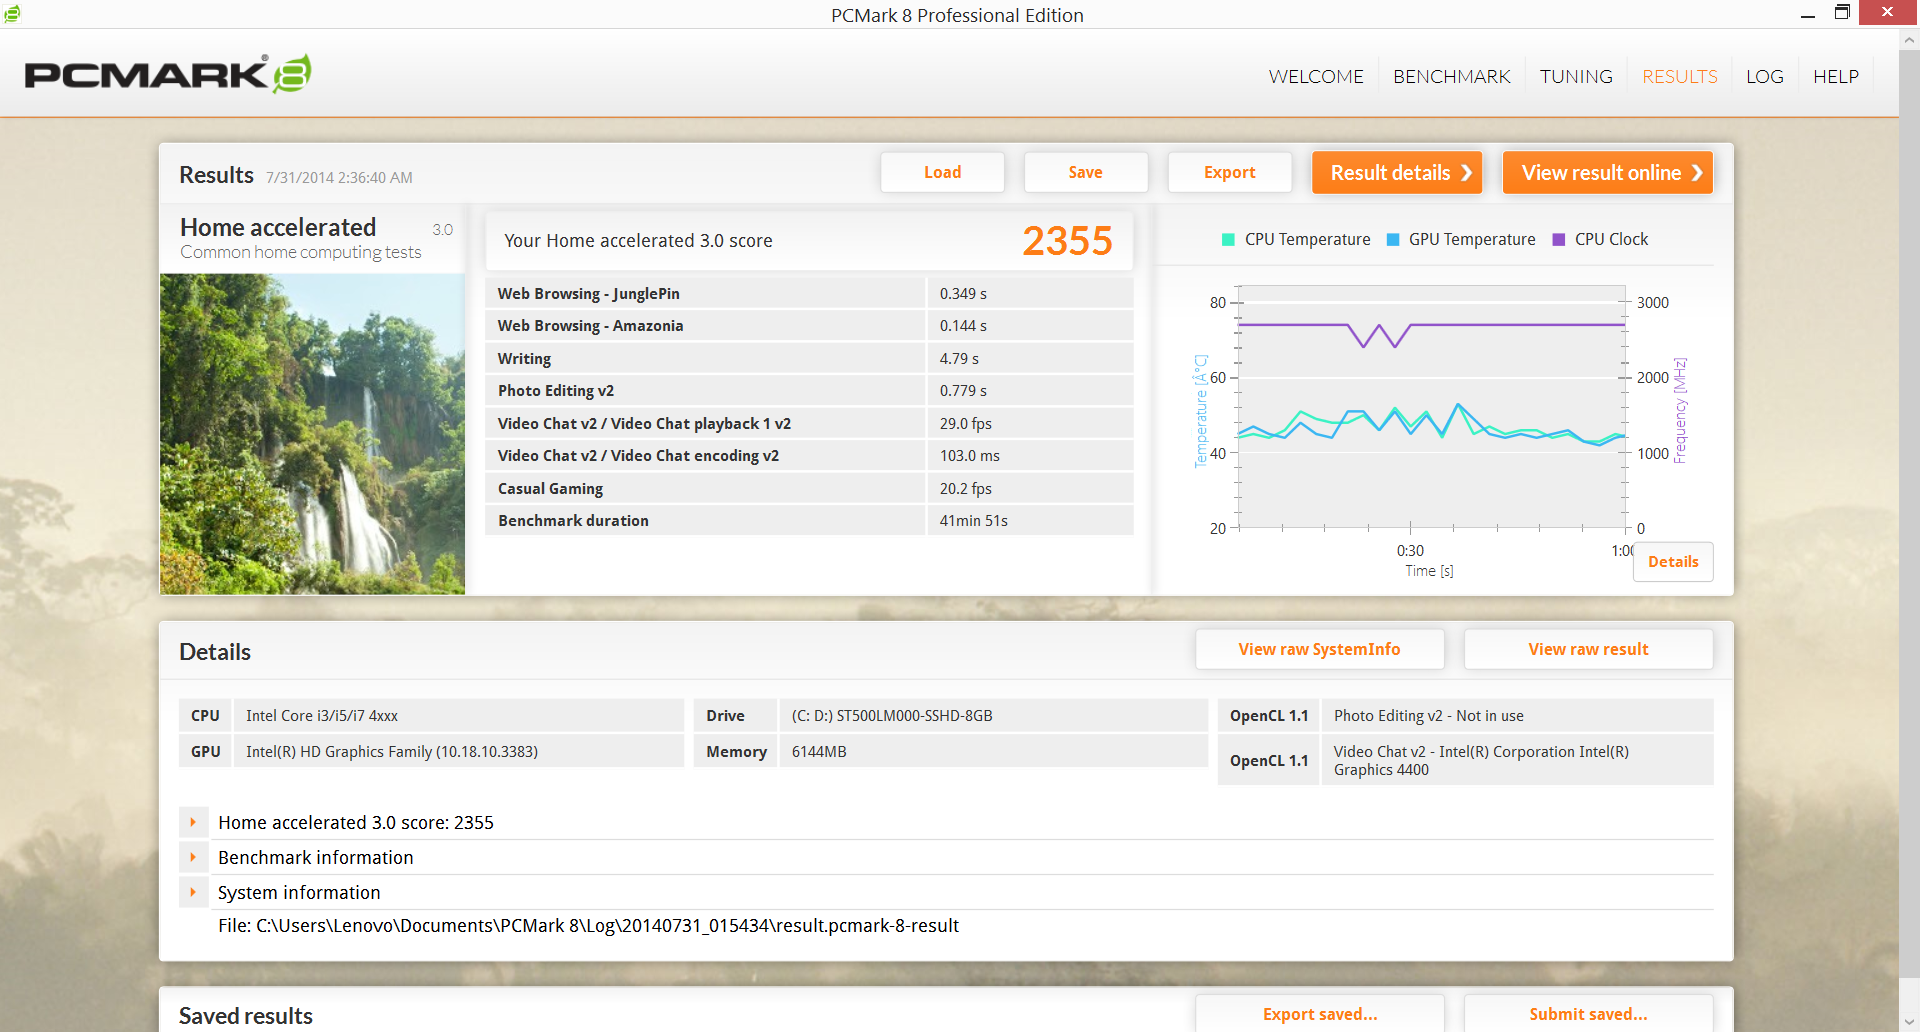This screenshot has width=1920, height=1032.
Task: Open the Welcome tab
Action: pyautogui.click(x=1316, y=77)
